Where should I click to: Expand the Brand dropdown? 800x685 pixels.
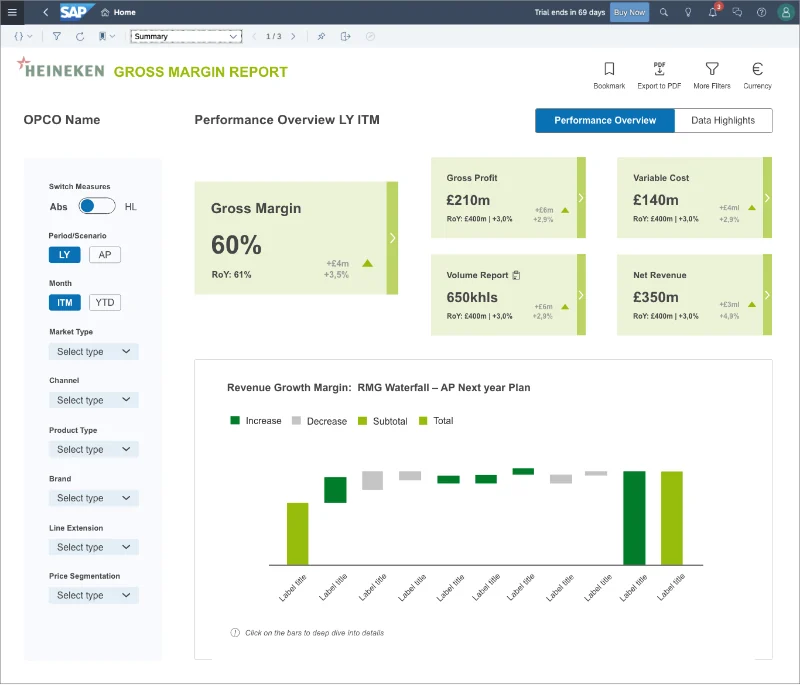(x=94, y=498)
